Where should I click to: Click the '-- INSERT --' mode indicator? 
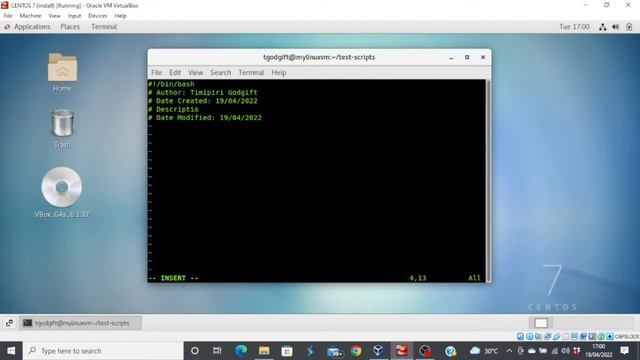173,278
